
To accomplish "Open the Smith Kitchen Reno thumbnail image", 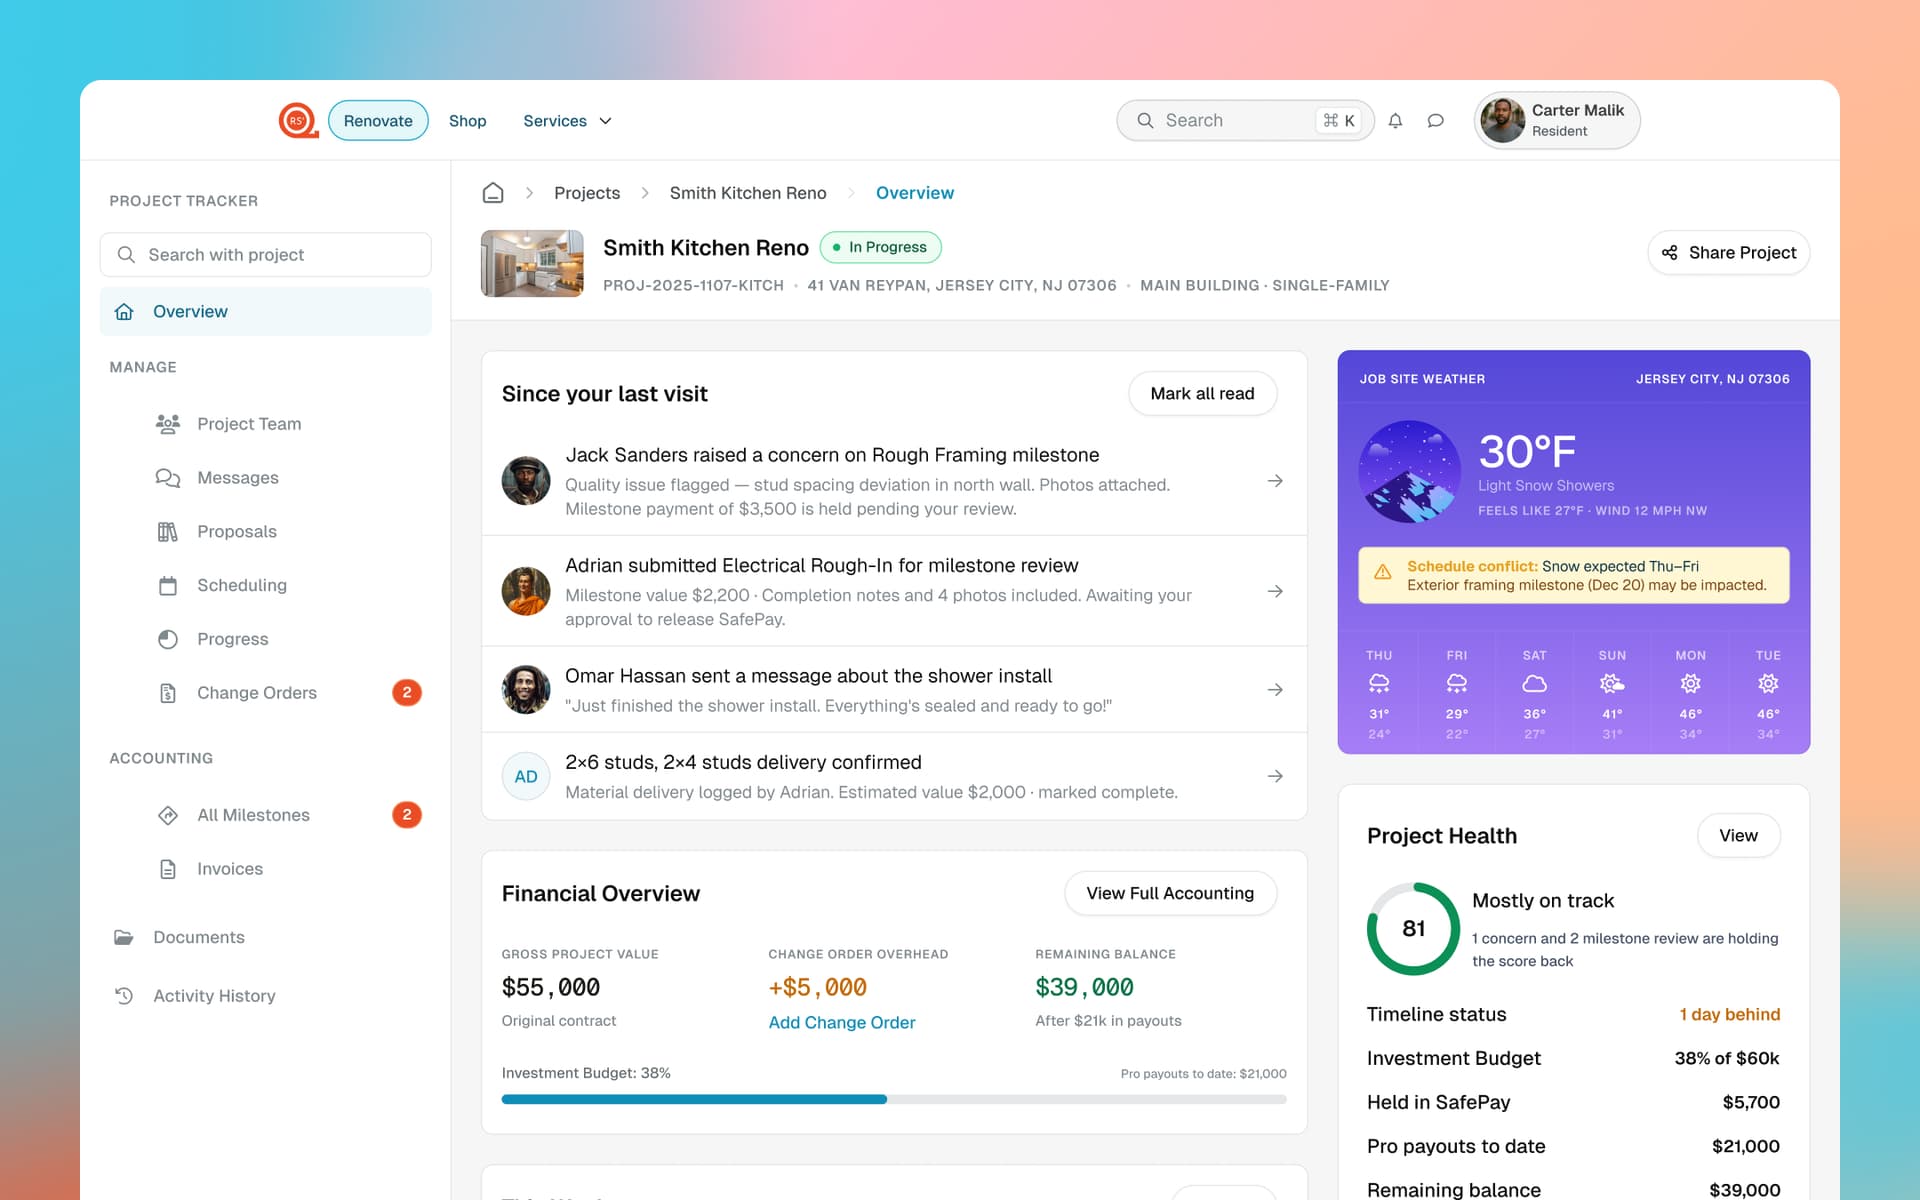I will coord(532,264).
